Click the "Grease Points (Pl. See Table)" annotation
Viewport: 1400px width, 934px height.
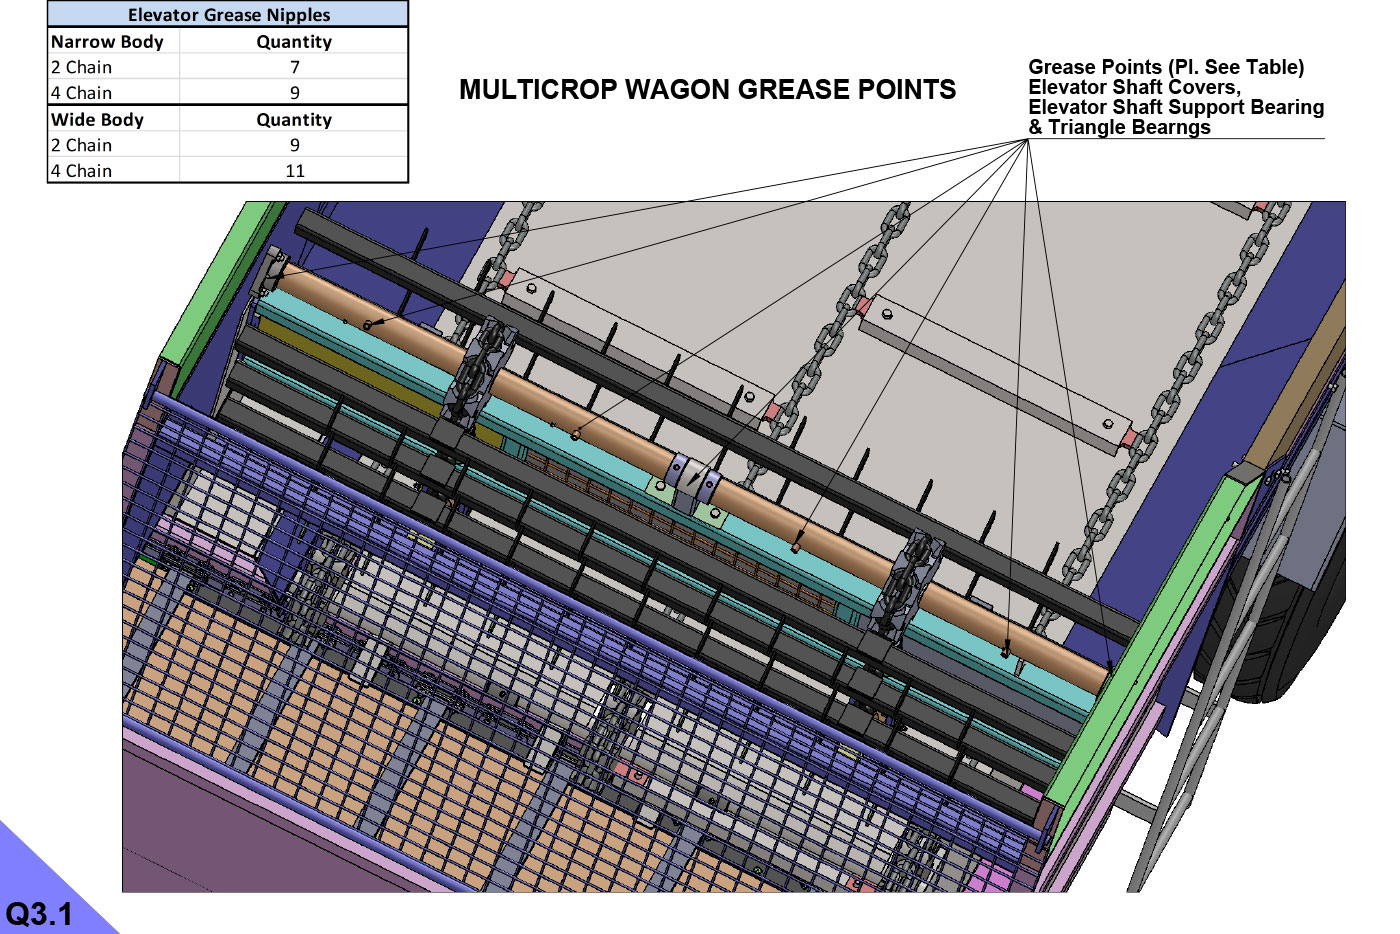(1166, 67)
